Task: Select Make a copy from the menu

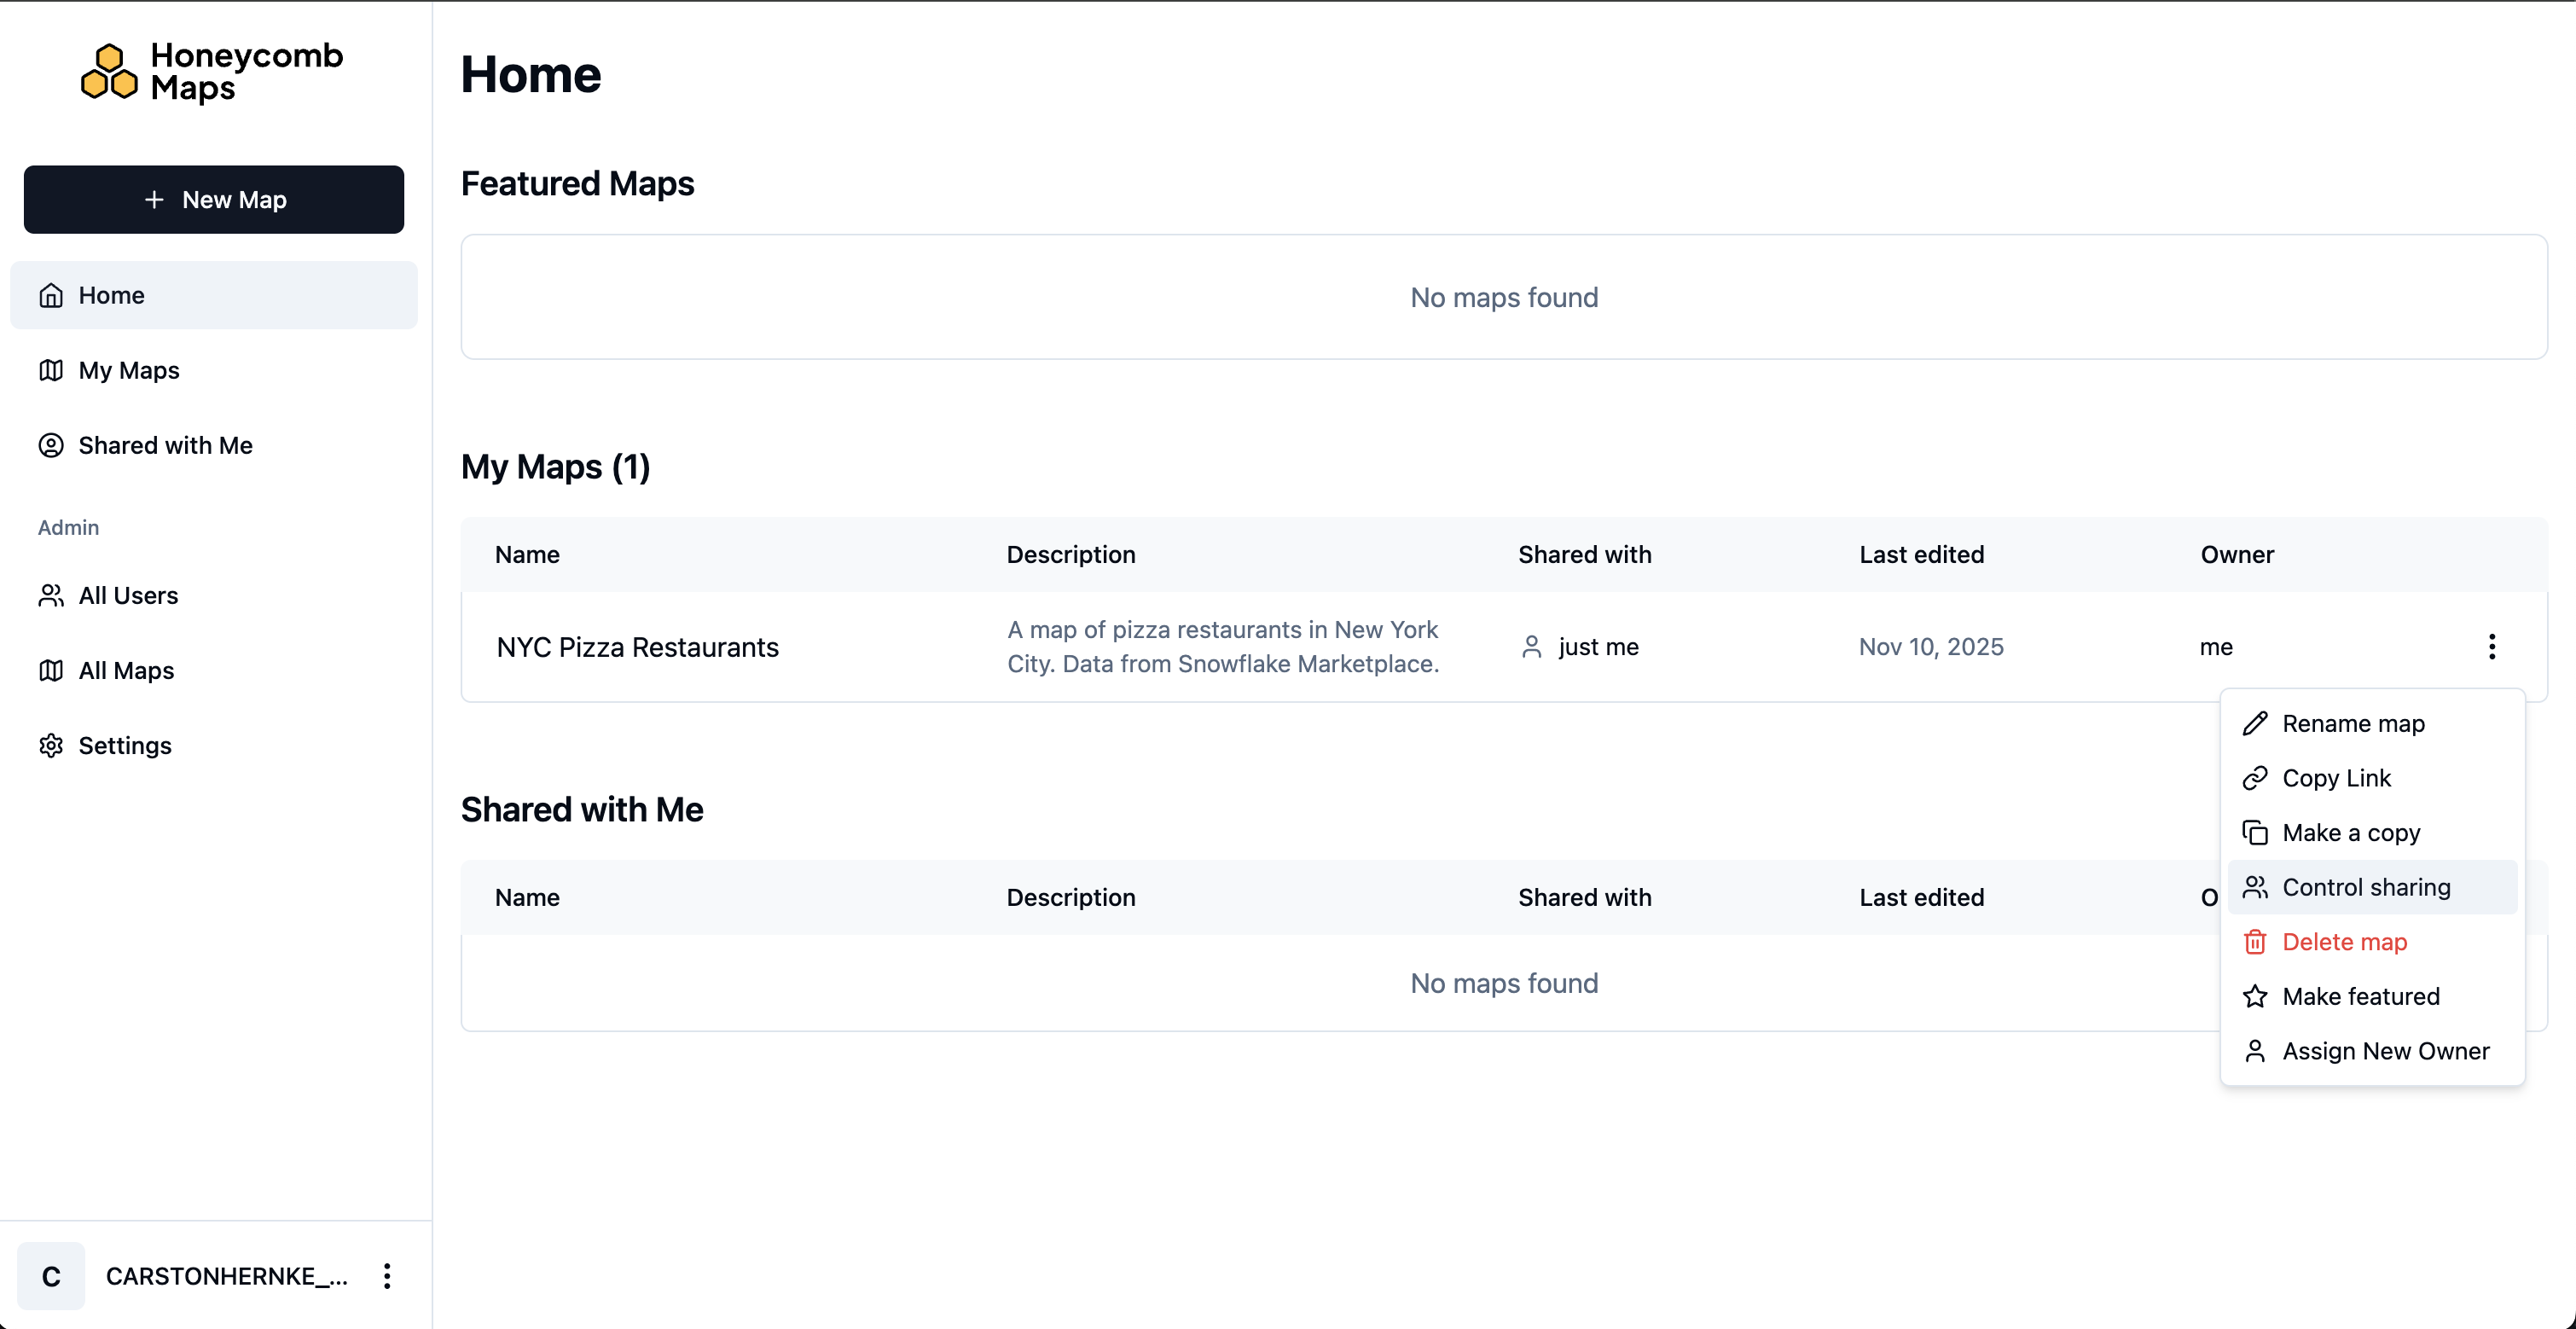Action: point(2350,831)
